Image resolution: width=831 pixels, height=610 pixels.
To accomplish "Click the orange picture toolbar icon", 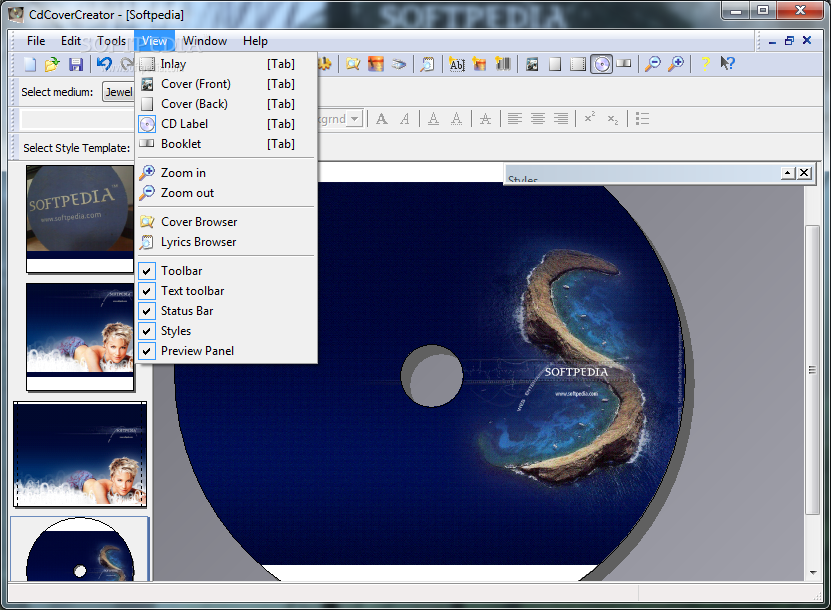I will pyautogui.click(x=376, y=64).
